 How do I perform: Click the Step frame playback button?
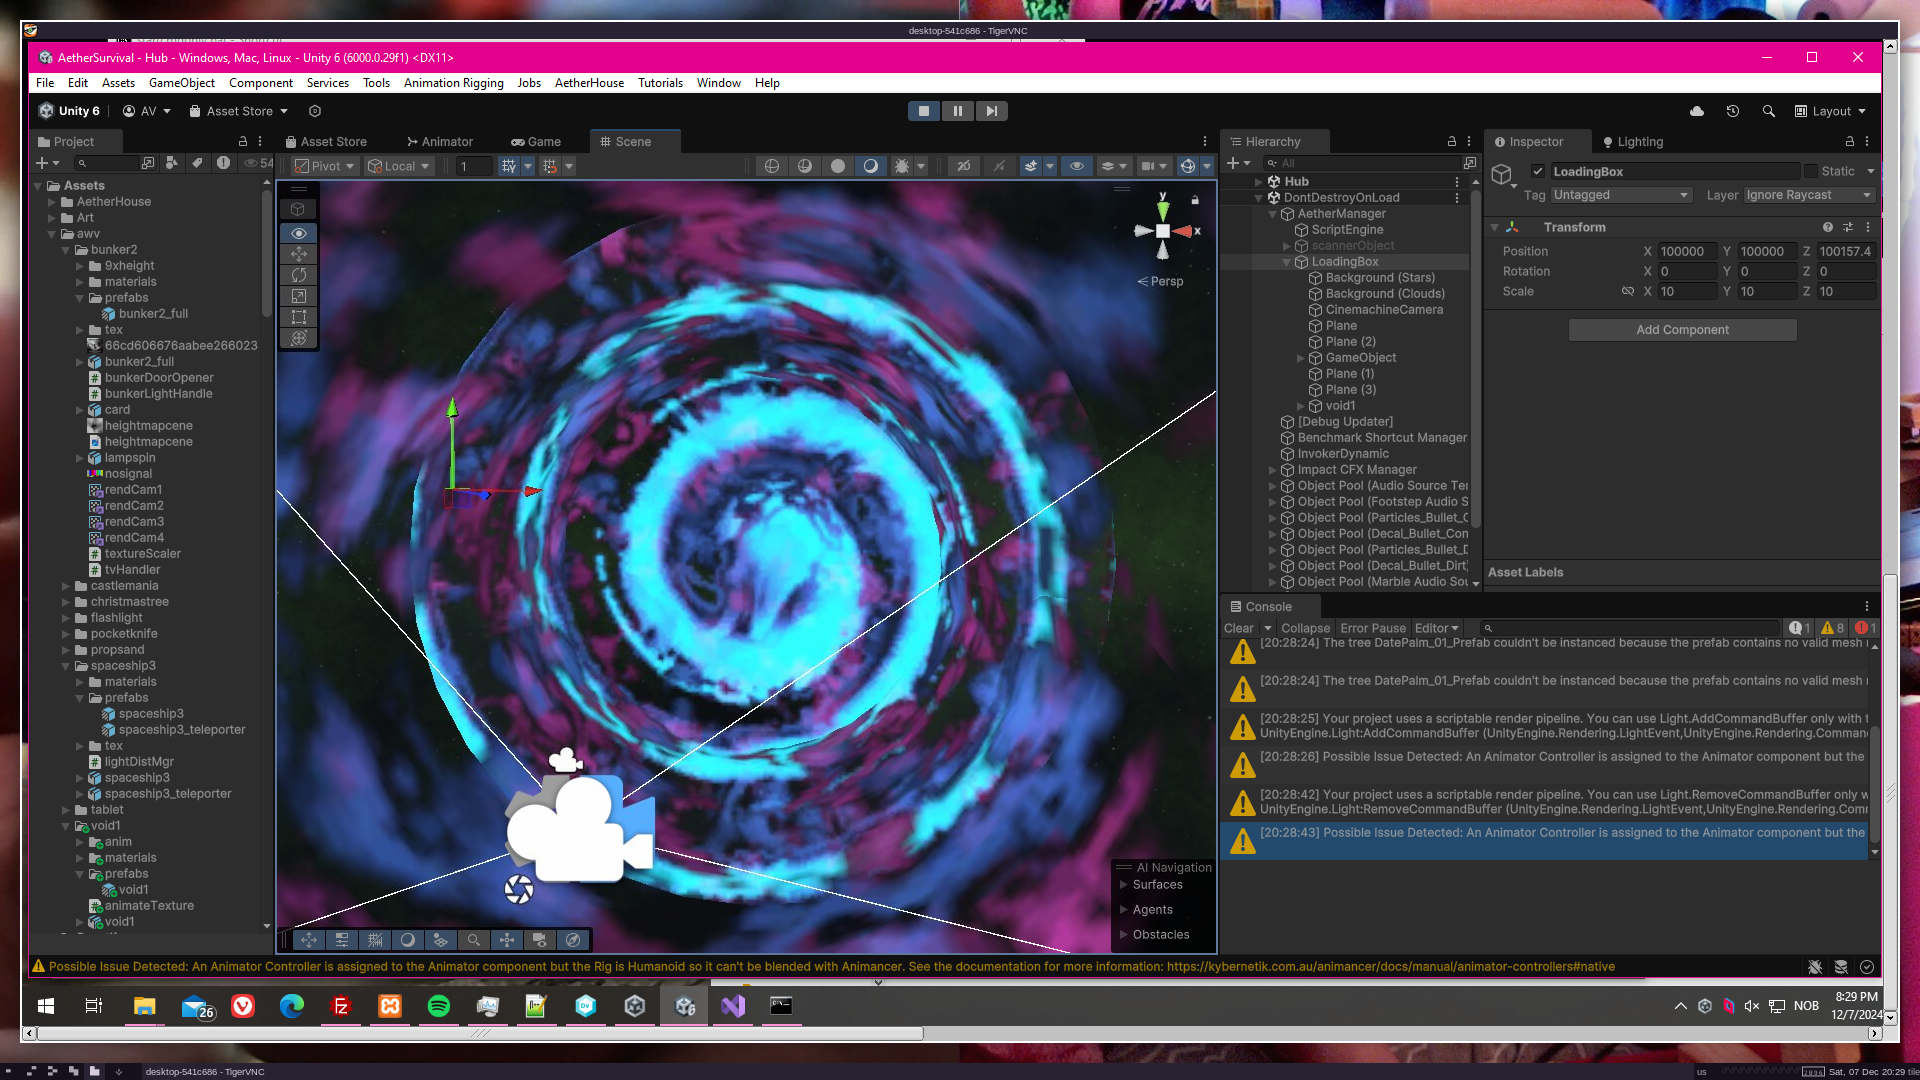tap(991, 111)
